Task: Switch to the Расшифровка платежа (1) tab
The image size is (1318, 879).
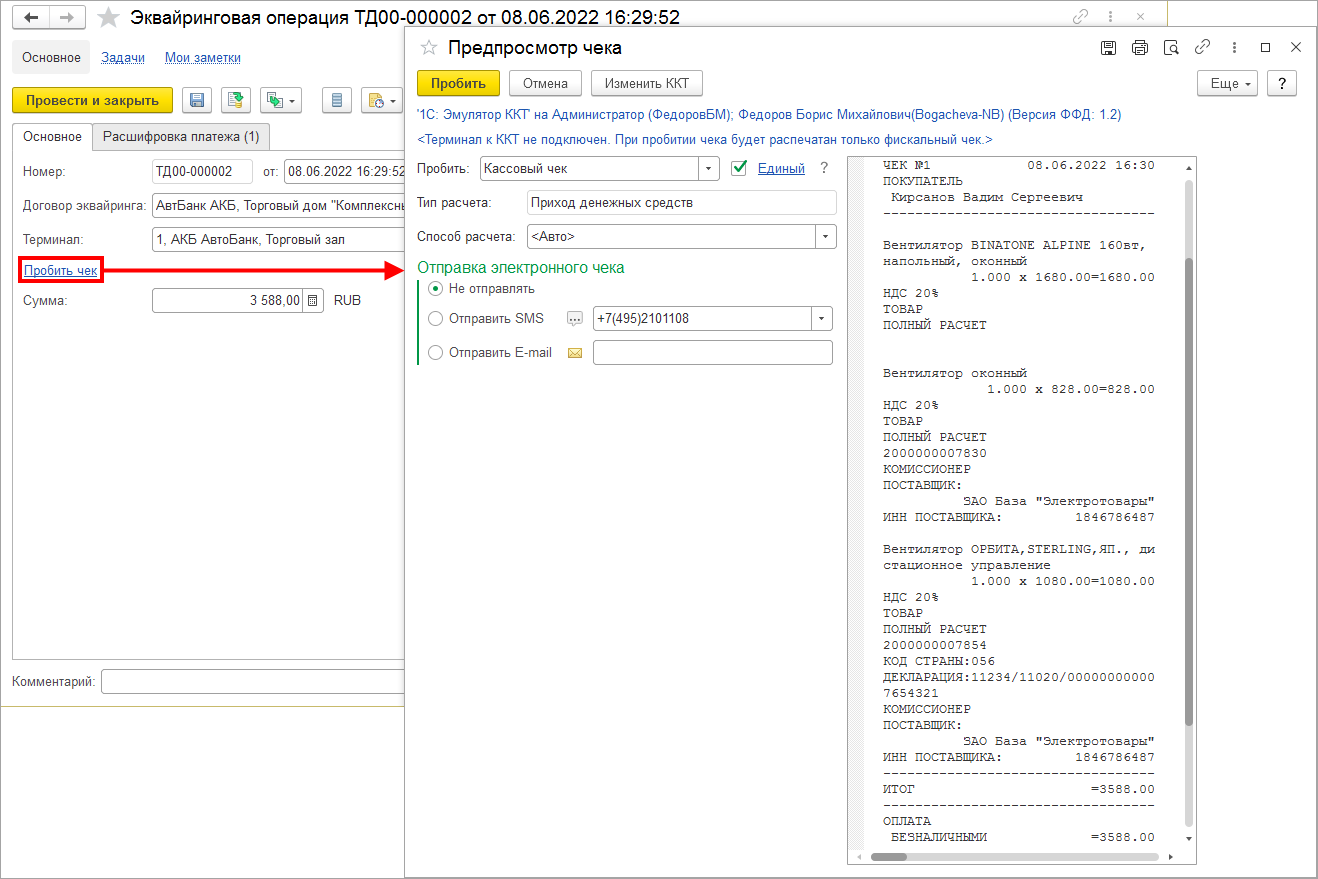Action: point(181,137)
